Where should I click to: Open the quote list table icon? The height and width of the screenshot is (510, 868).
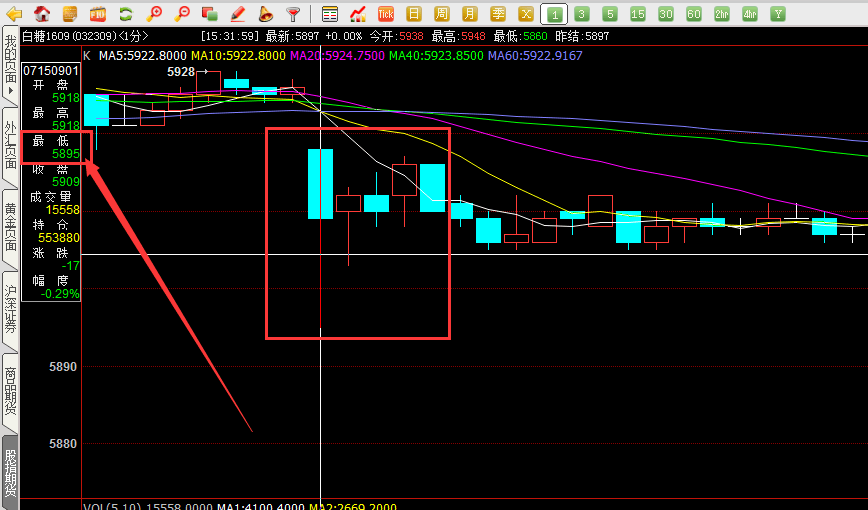click(x=330, y=14)
